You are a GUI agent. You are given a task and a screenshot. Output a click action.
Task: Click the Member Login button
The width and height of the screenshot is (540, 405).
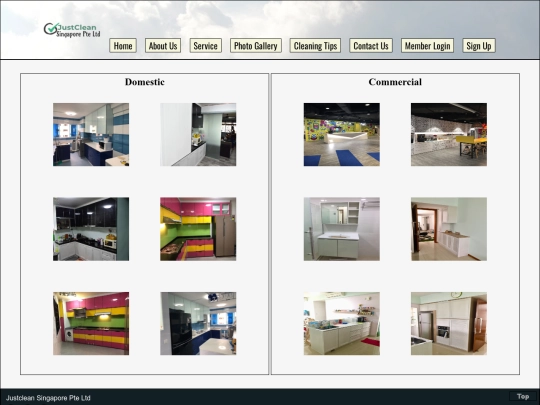coord(427,45)
